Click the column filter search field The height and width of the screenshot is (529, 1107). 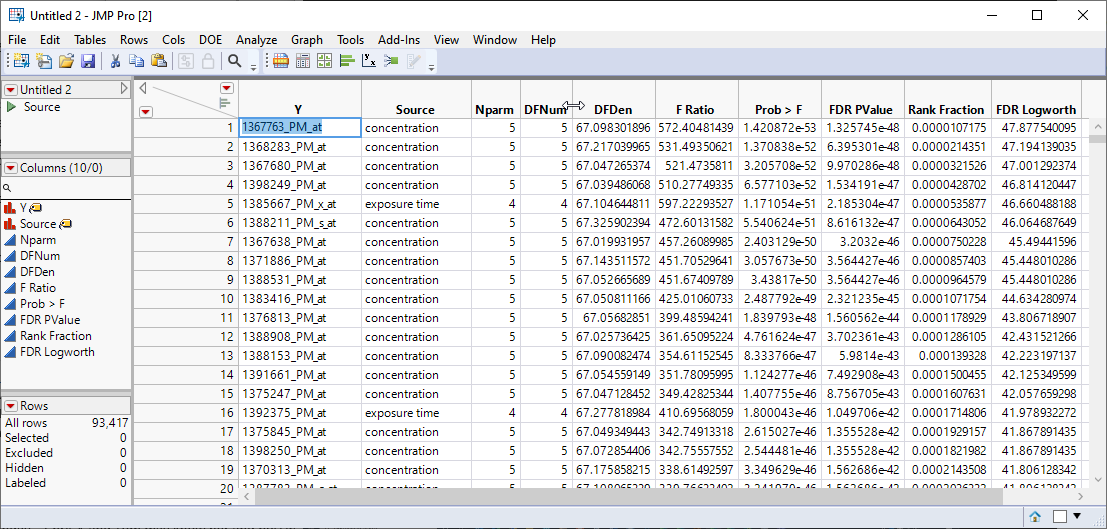tap(66, 187)
